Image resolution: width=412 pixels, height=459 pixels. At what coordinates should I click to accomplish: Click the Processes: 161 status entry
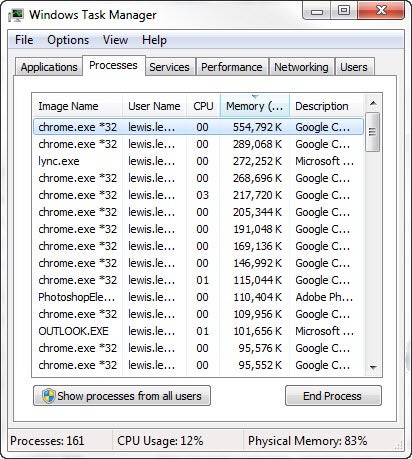[47, 441]
